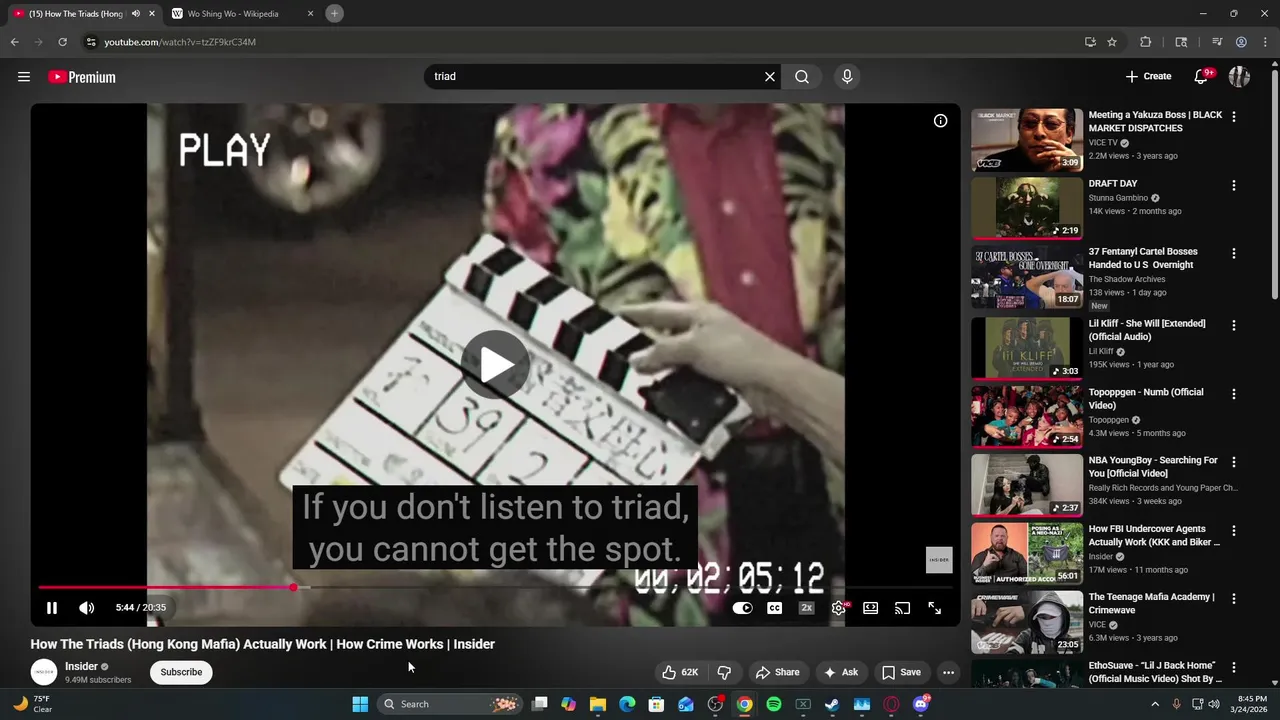Save the video to a playlist
The height and width of the screenshot is (720, 1280).
coord(901,672)
